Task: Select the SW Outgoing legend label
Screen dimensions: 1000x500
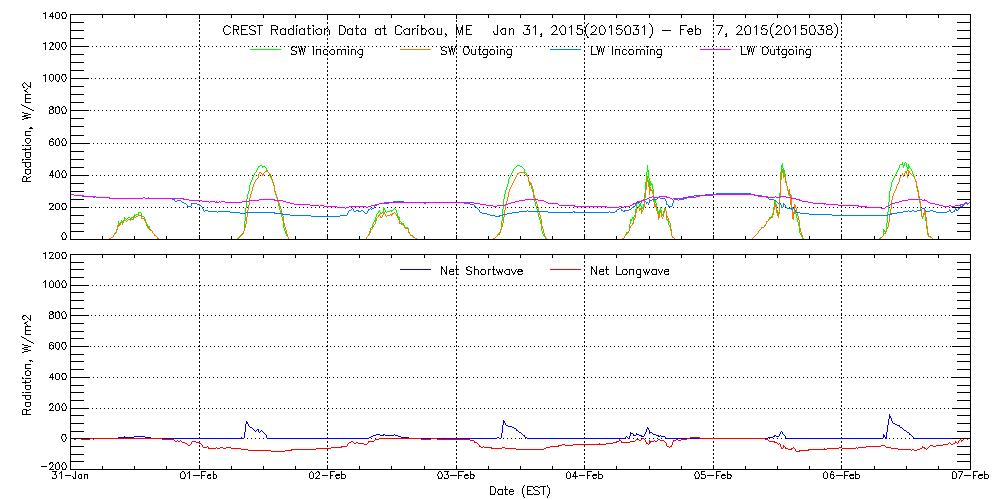Action: [x=477, y=52]
